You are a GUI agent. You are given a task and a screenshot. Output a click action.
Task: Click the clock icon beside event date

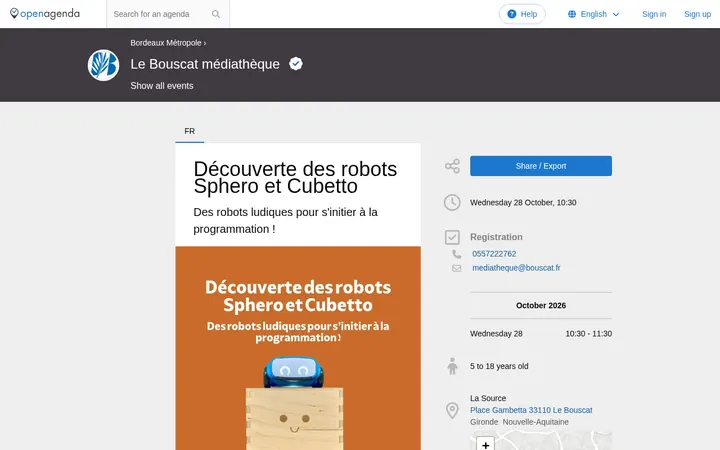coord(452,202)
